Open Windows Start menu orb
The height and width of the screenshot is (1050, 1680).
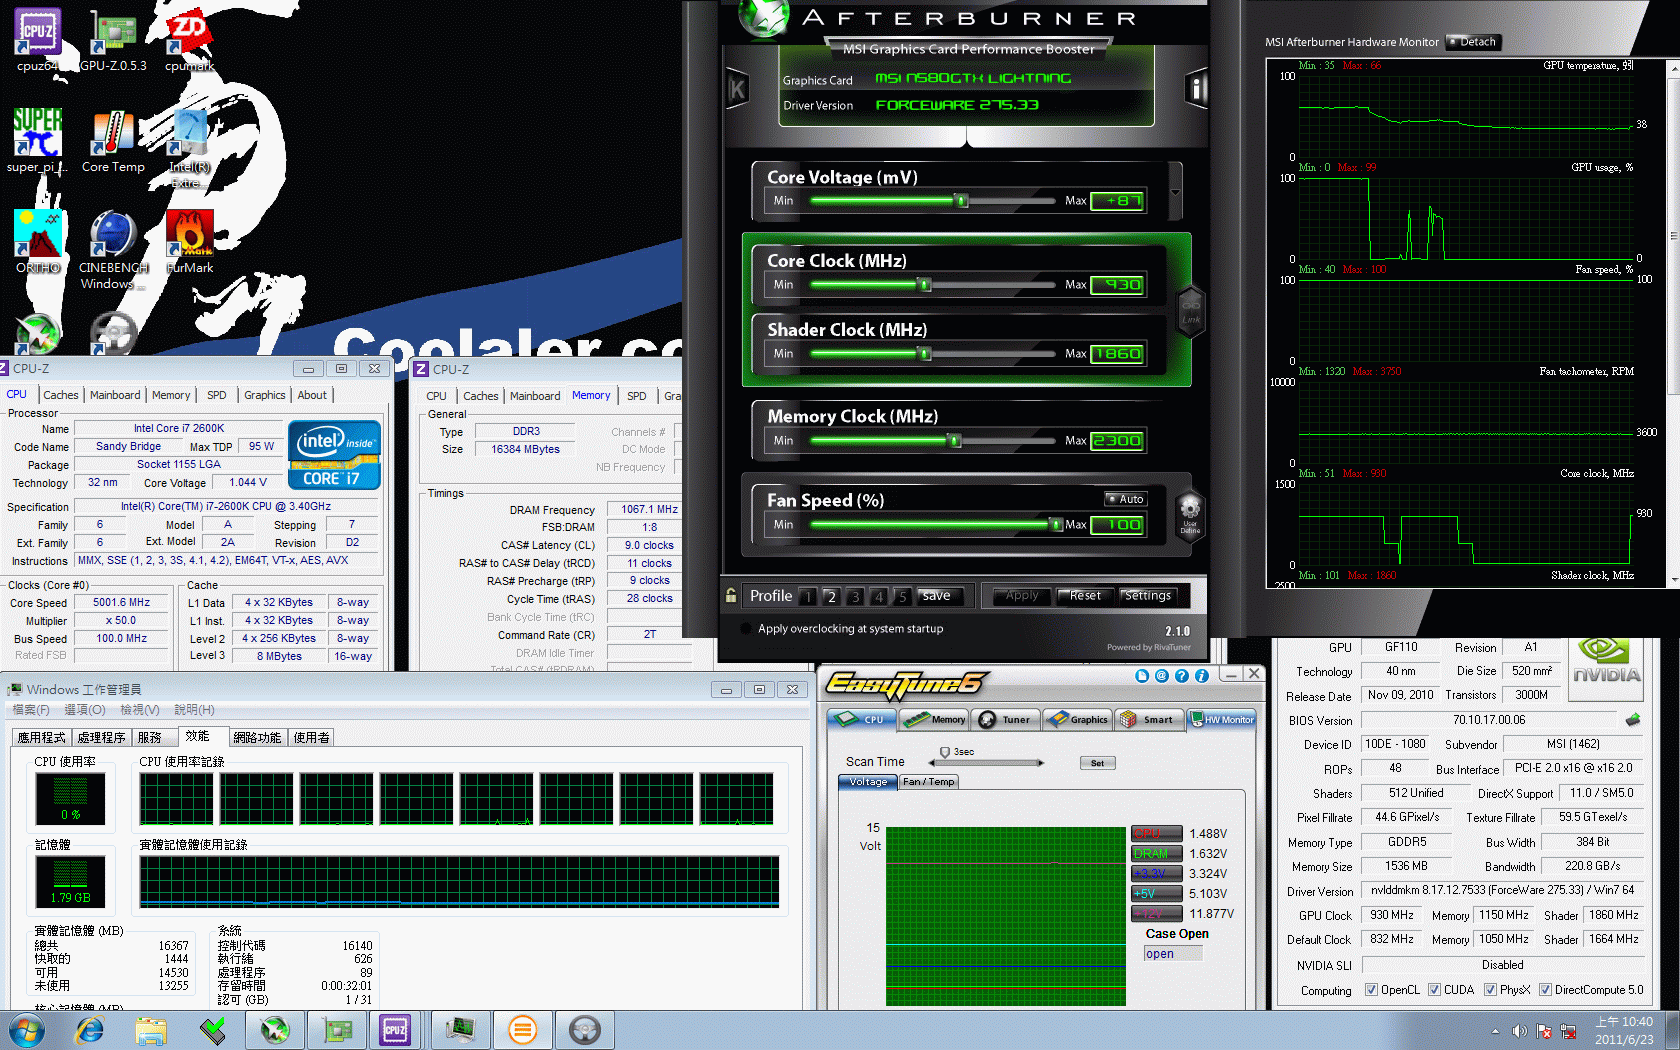pos(26,1029)
